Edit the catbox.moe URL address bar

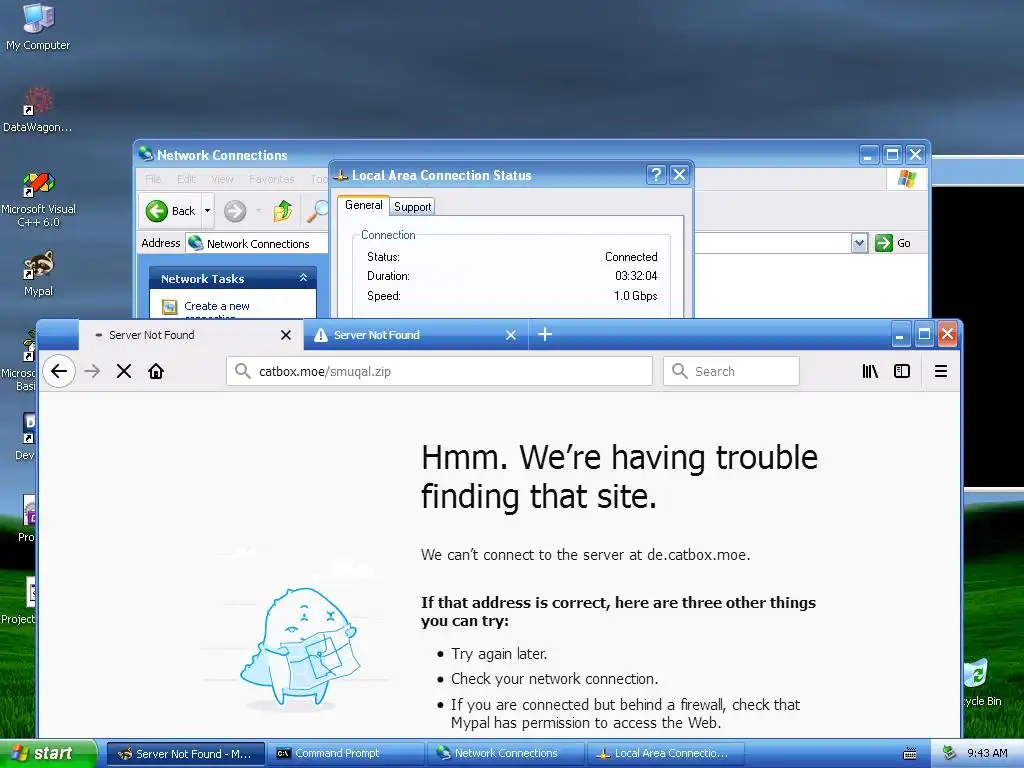[x=440, y=371]
